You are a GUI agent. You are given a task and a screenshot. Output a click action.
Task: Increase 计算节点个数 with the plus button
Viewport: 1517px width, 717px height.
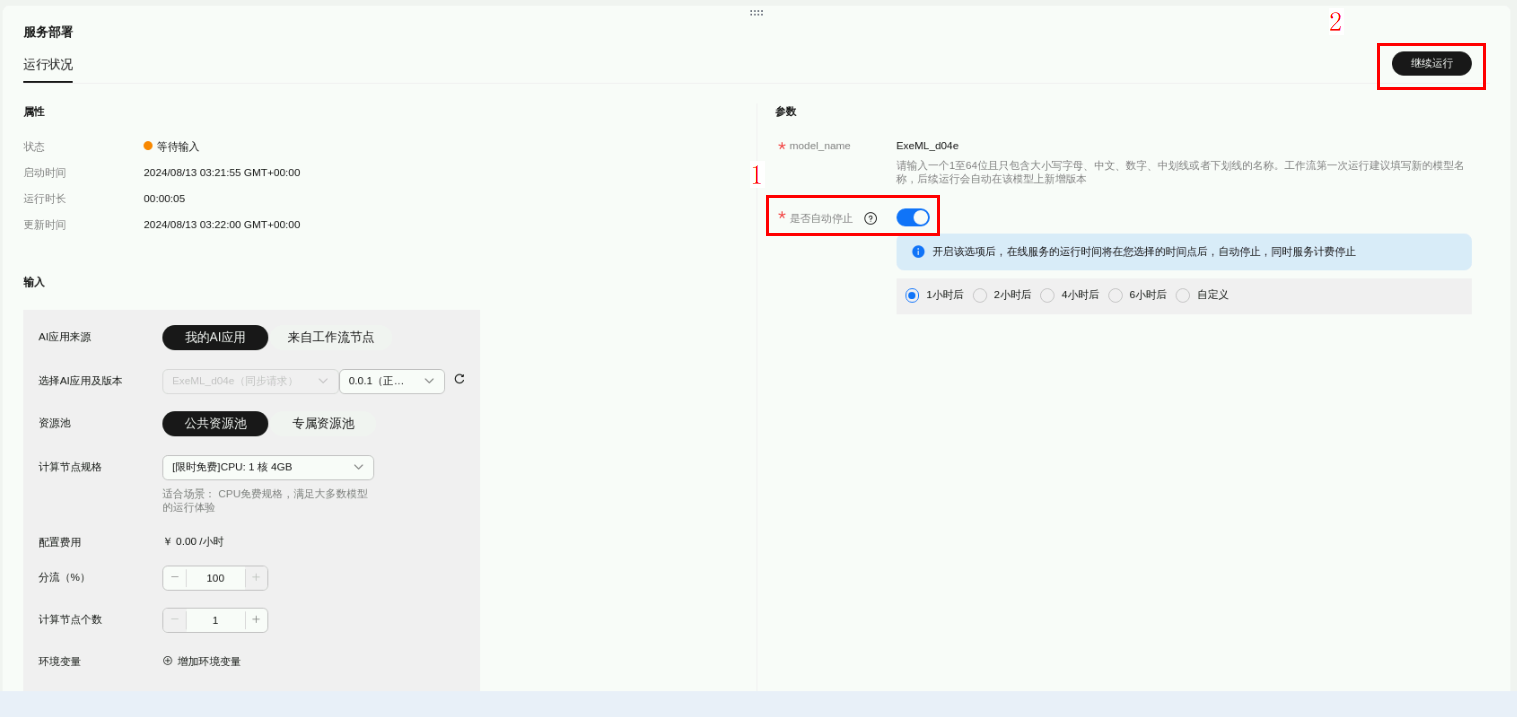pyautogui.click(x=256, y=620)
